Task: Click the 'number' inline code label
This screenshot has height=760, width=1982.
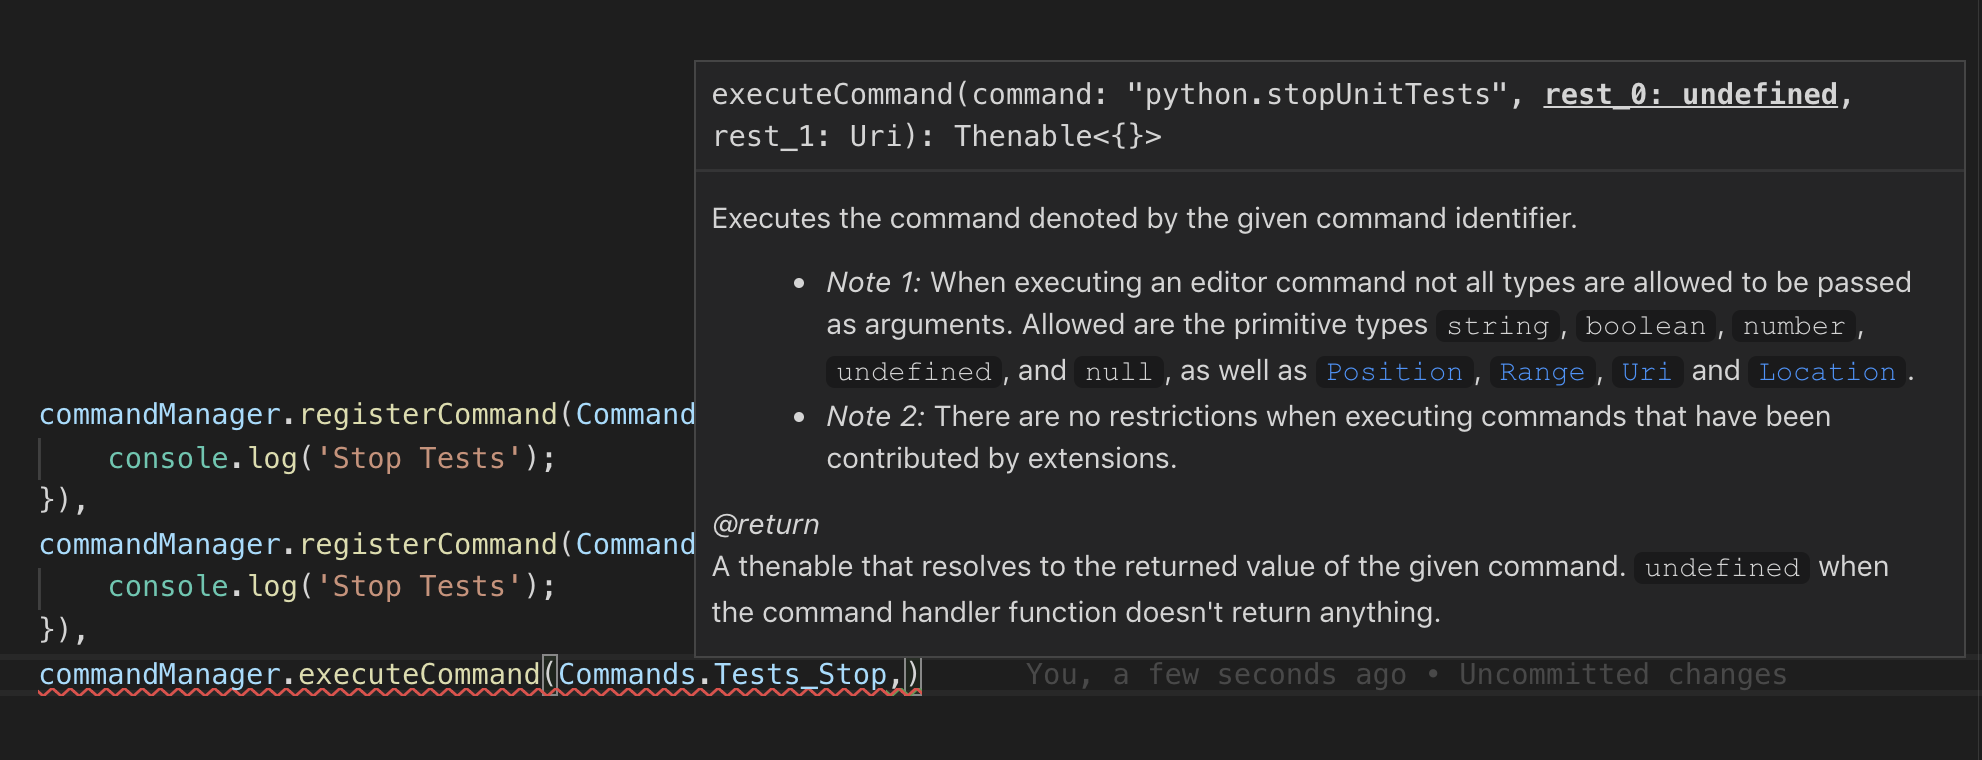Action: pos(1793,326)
